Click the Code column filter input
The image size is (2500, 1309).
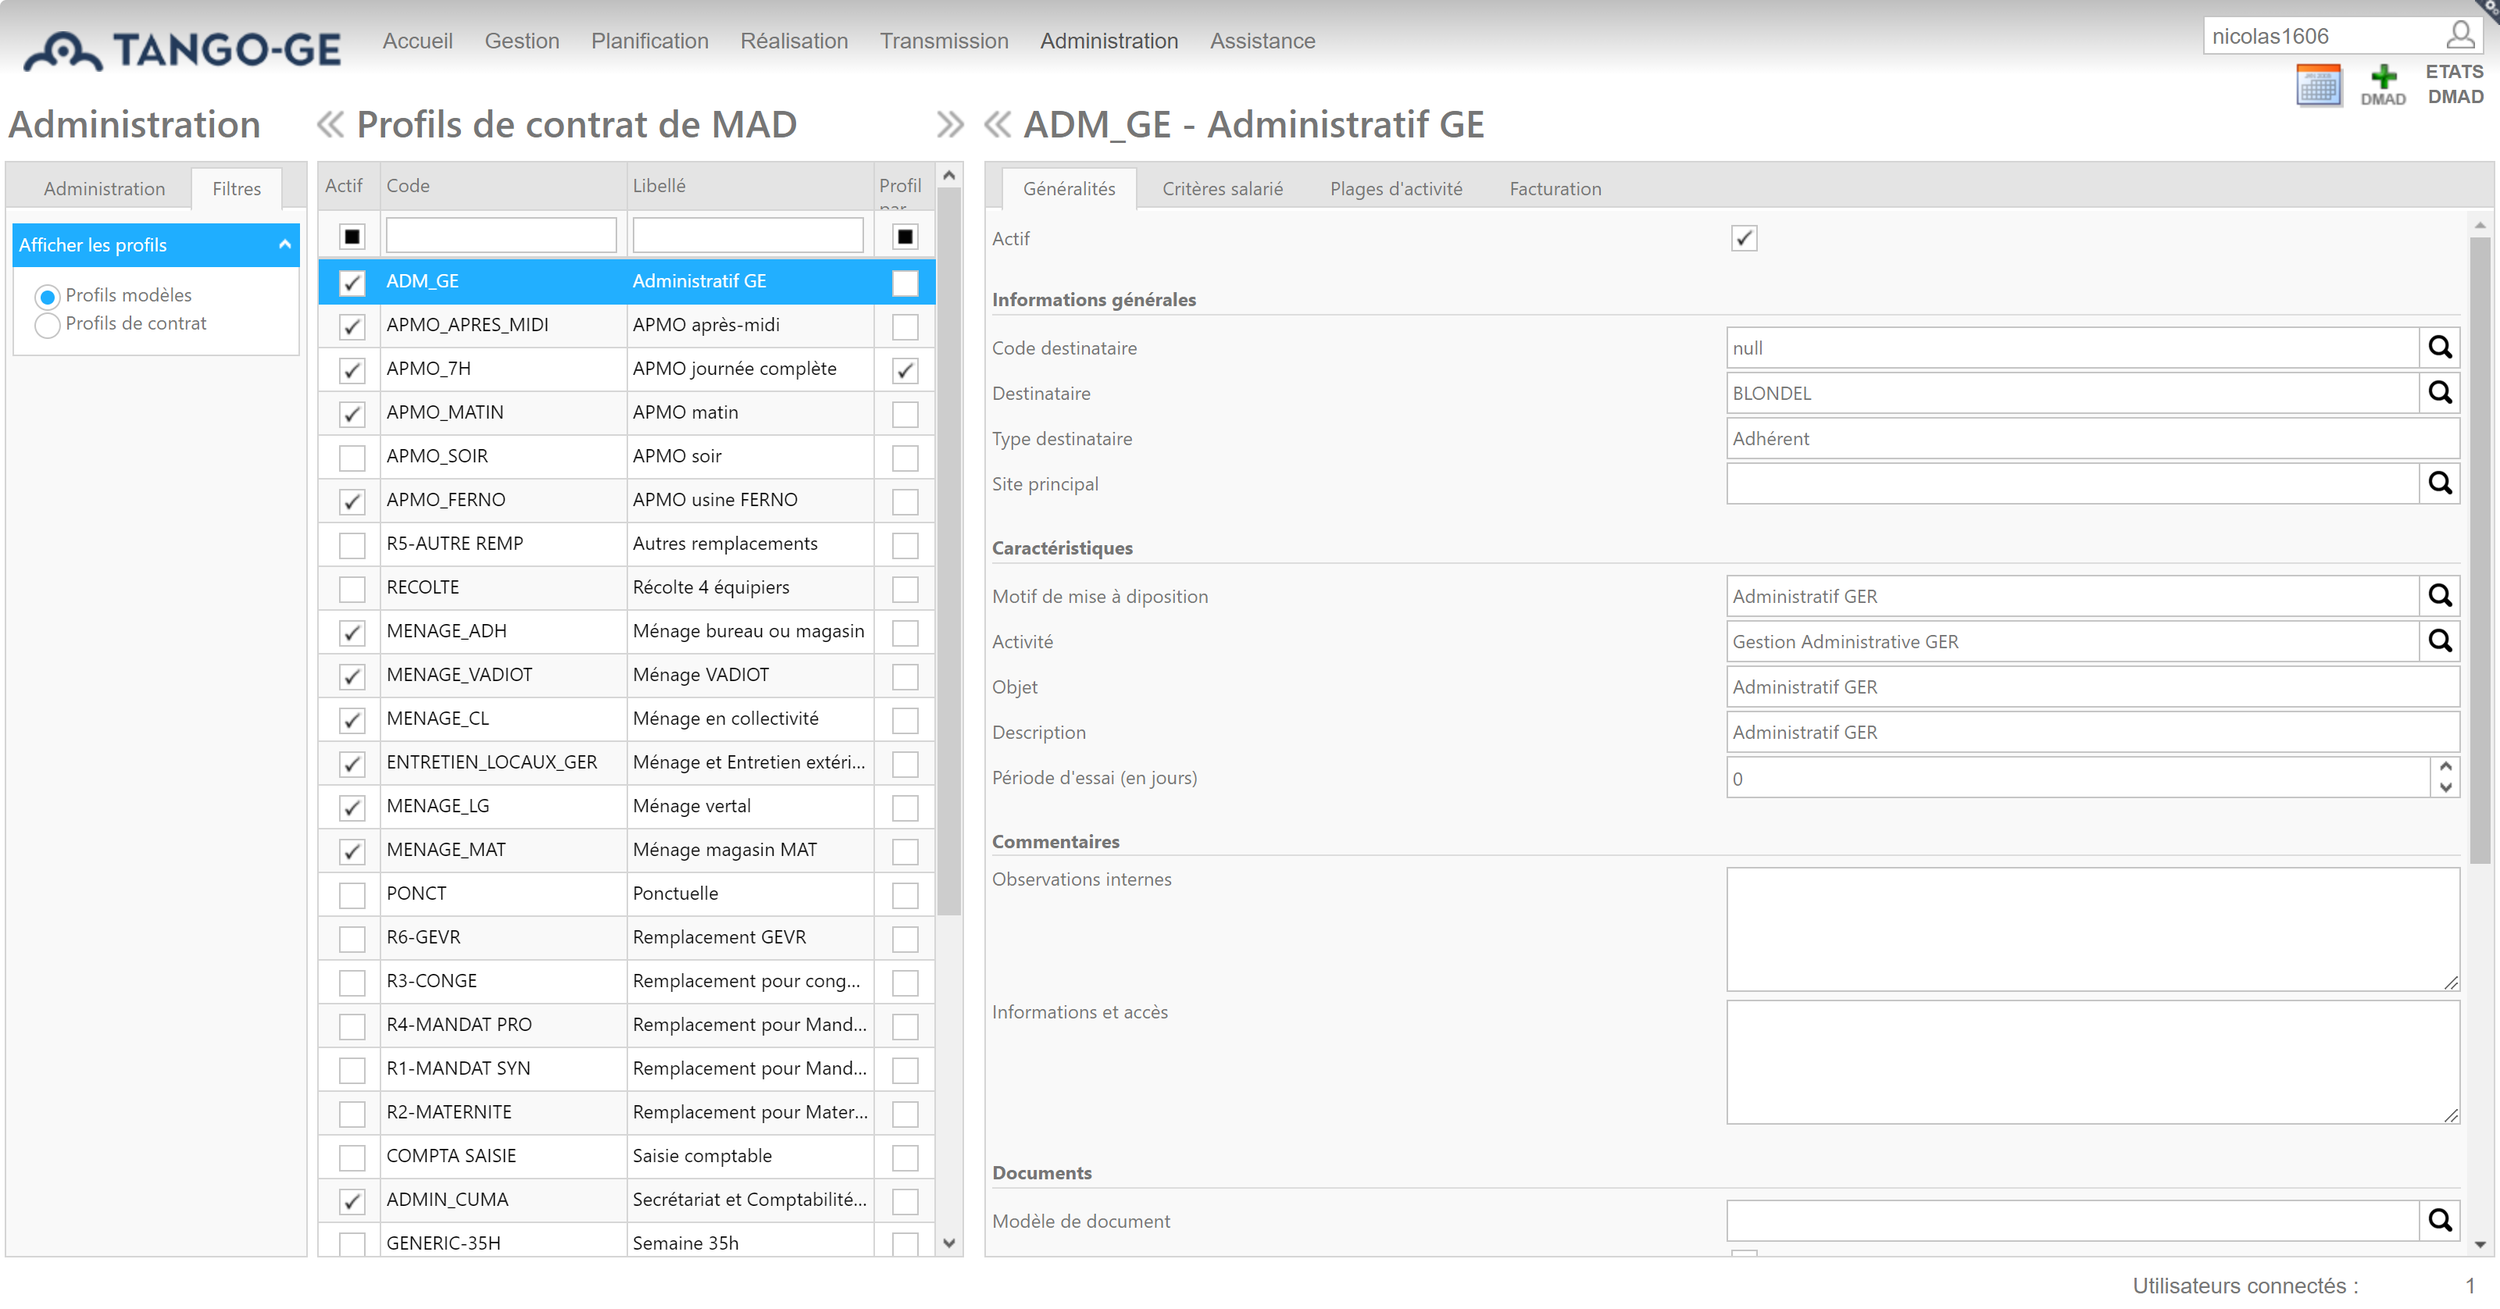501,236
